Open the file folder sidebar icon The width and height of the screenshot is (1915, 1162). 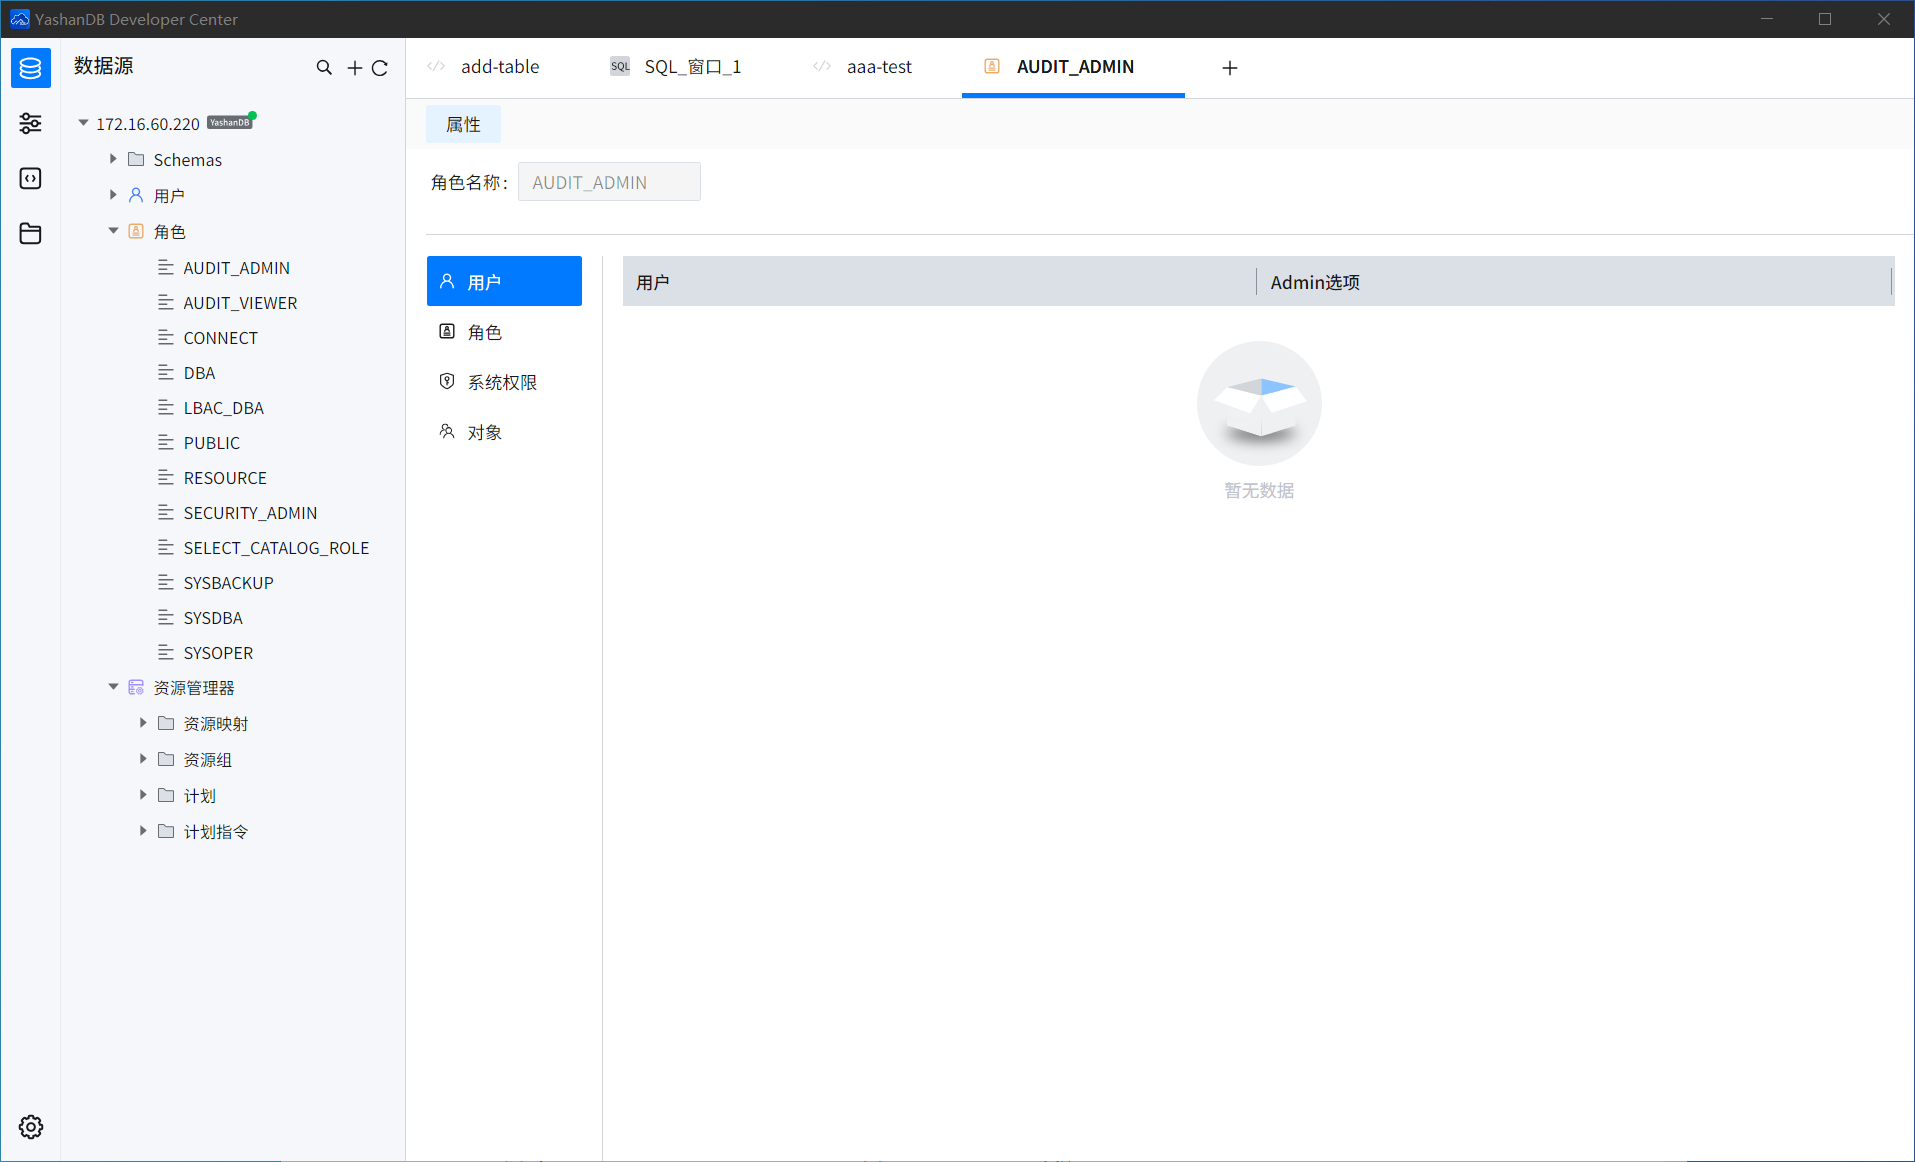click(x=31, y=233)
